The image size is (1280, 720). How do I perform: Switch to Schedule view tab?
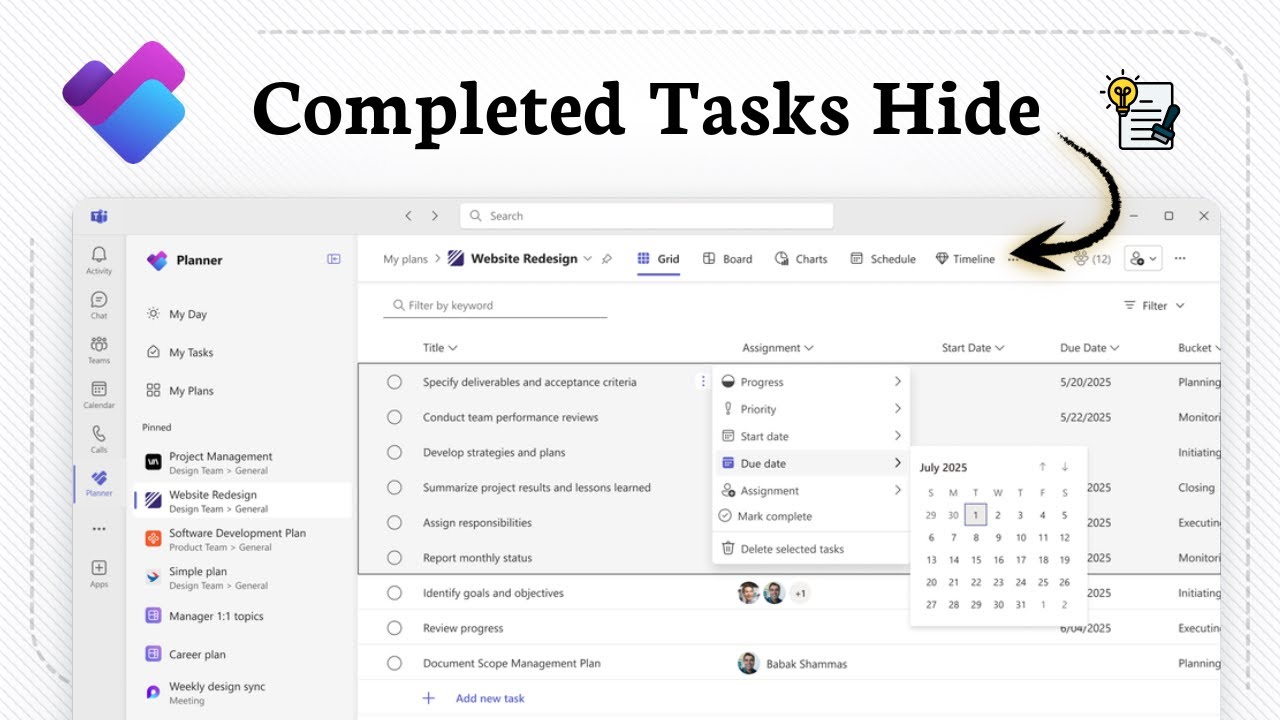[883, 259]
